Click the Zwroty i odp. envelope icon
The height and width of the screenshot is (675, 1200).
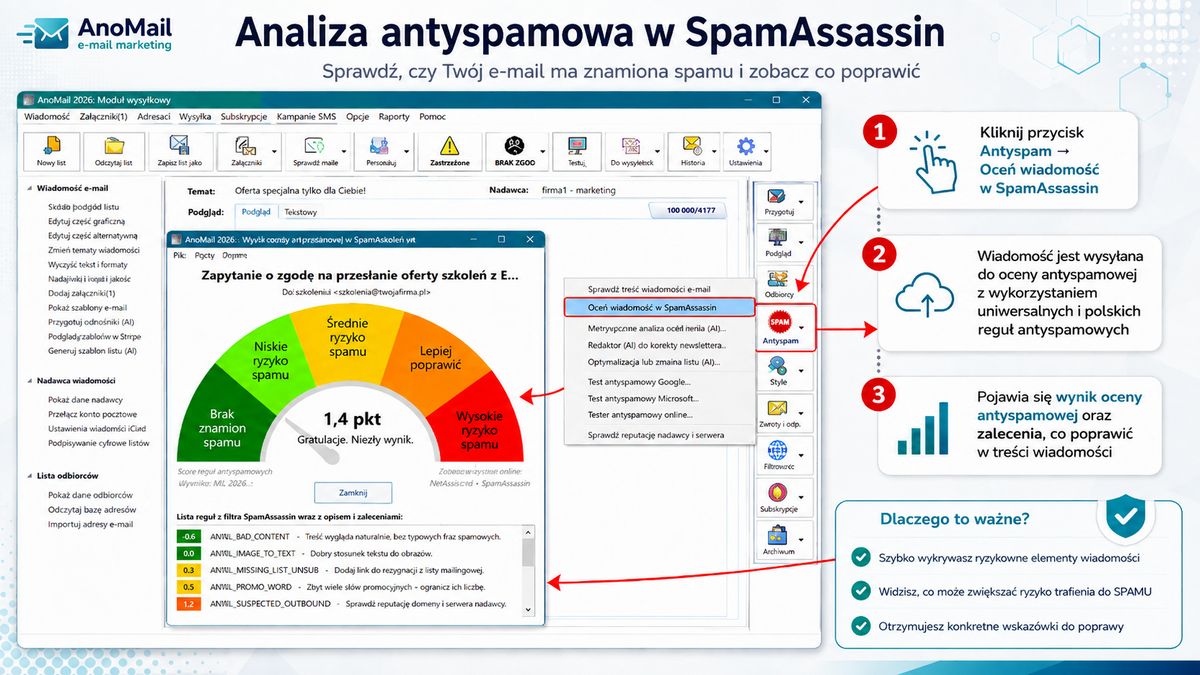point(778,409)
